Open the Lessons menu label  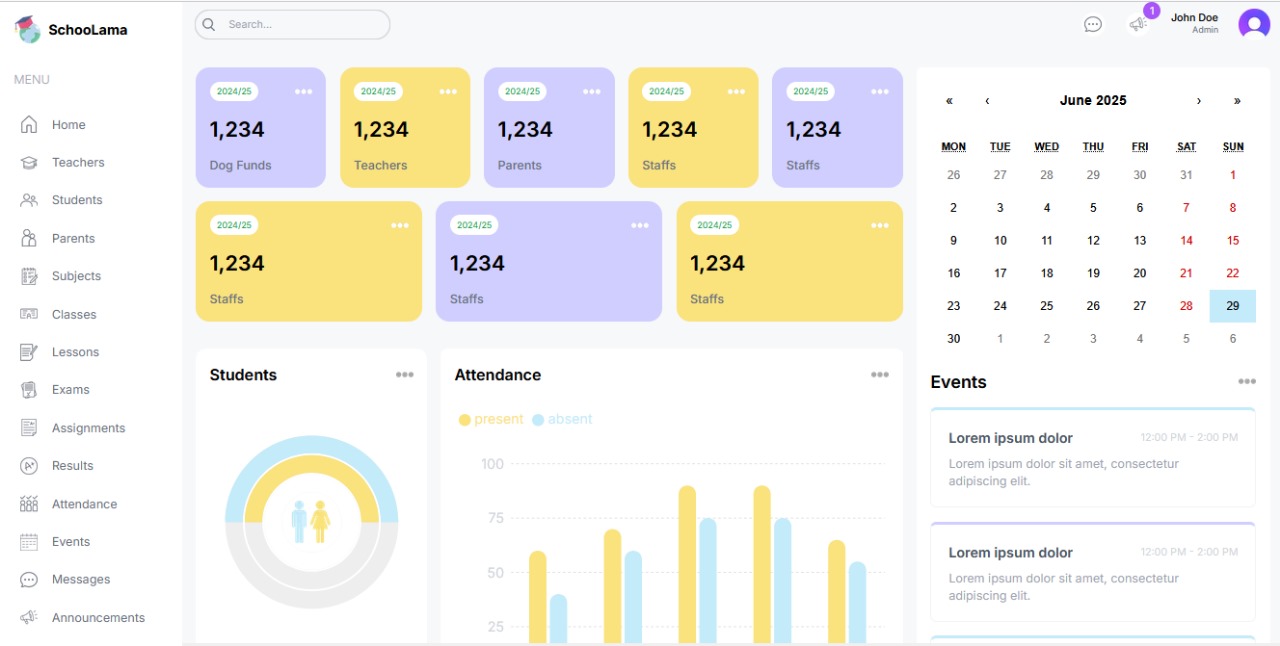point(76,352)
